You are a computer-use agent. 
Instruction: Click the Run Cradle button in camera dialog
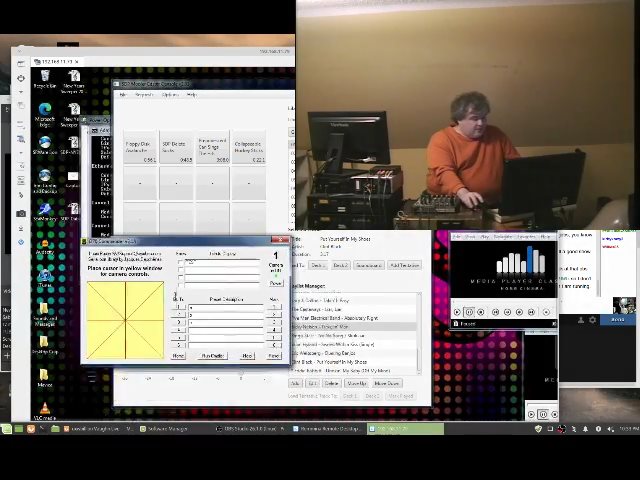213,356
